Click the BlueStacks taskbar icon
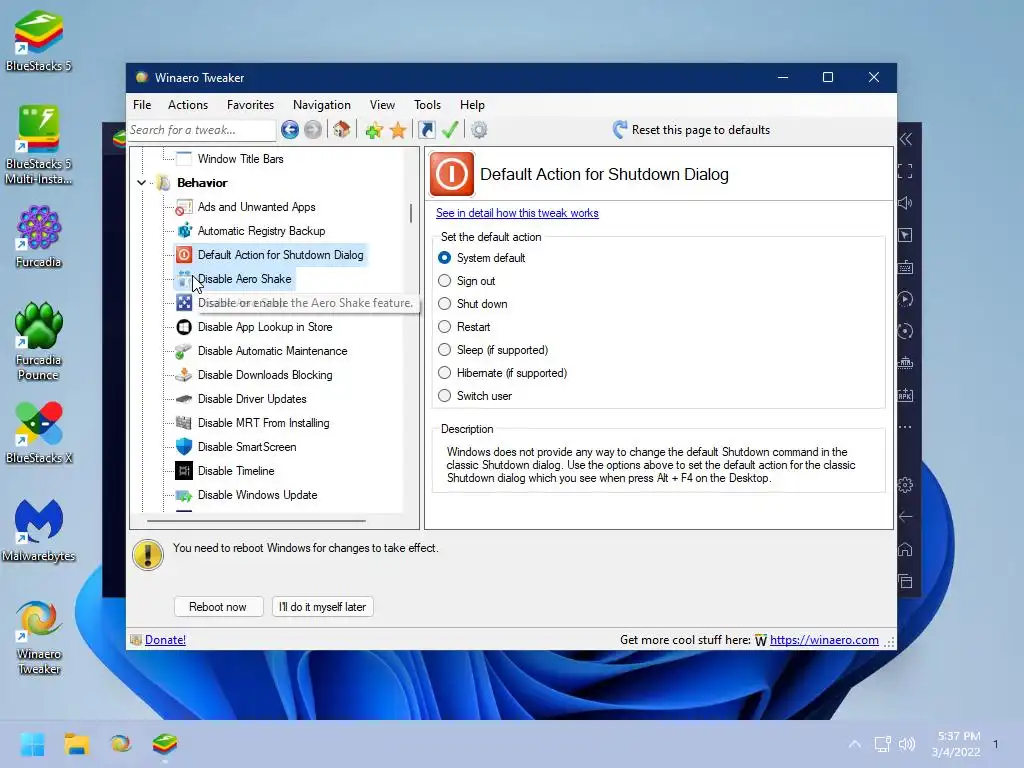This screenshot has height=768, width=1024. 165,744
